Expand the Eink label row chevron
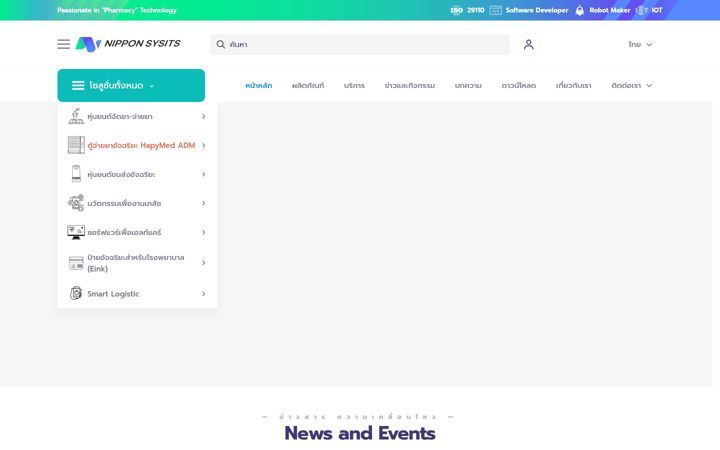Viewport: 720px width, 450px height. point(203,263)
